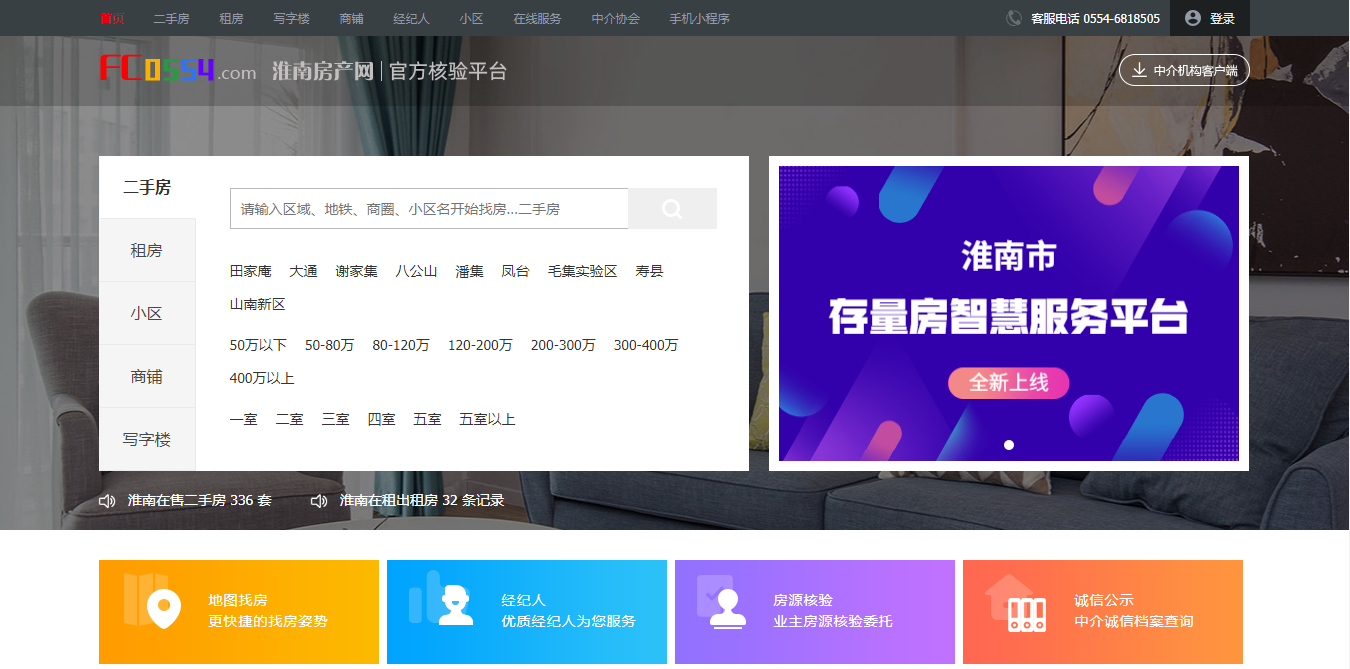Click 淮南在租出租房 32 条记录 notice

422,500
